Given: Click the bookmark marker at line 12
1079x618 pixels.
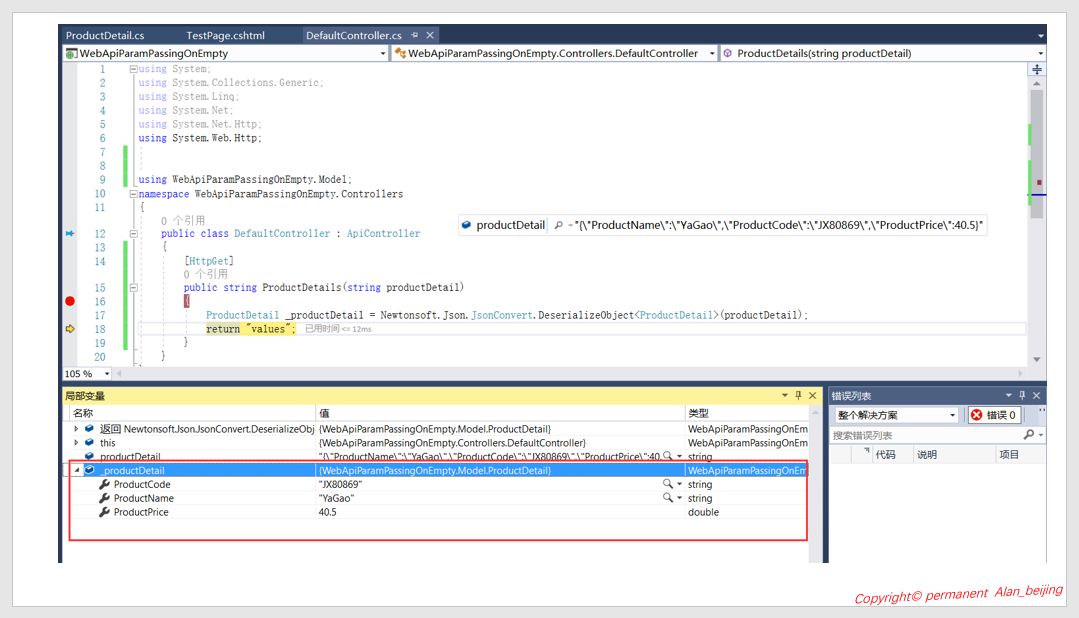Looking at the screenshot, I should (70, 233).
